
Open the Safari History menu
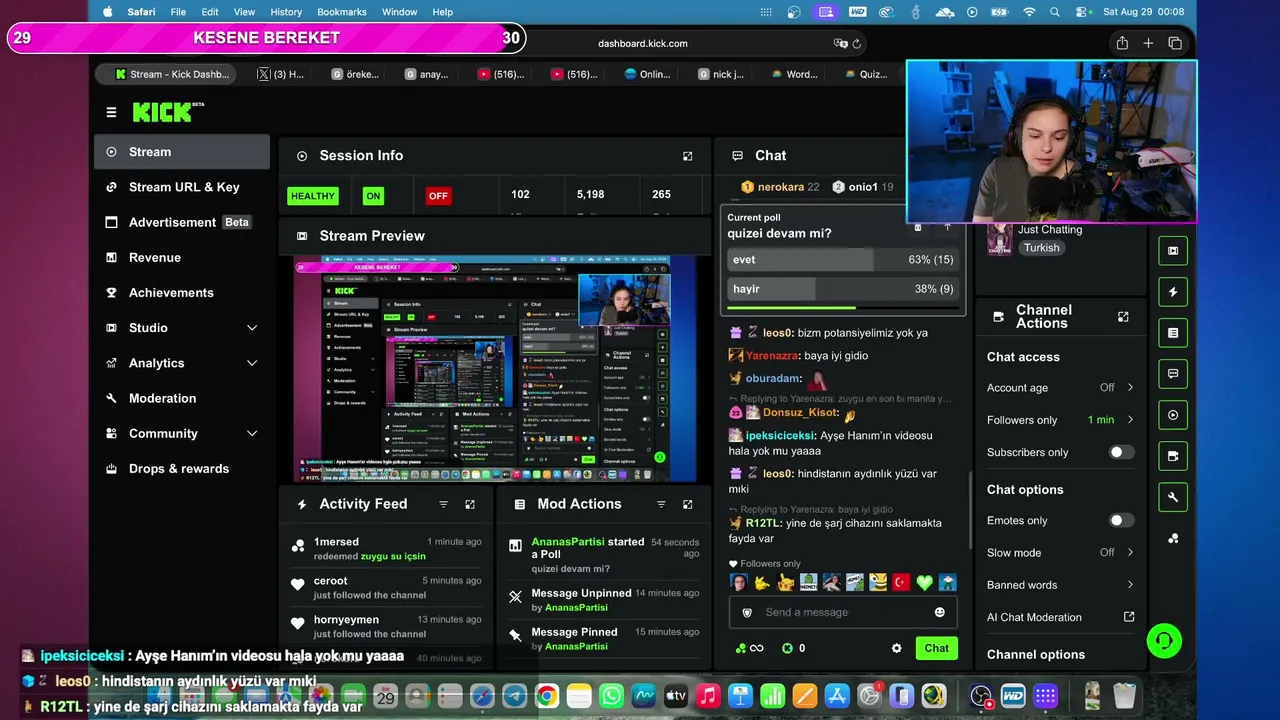click(286, 12)
